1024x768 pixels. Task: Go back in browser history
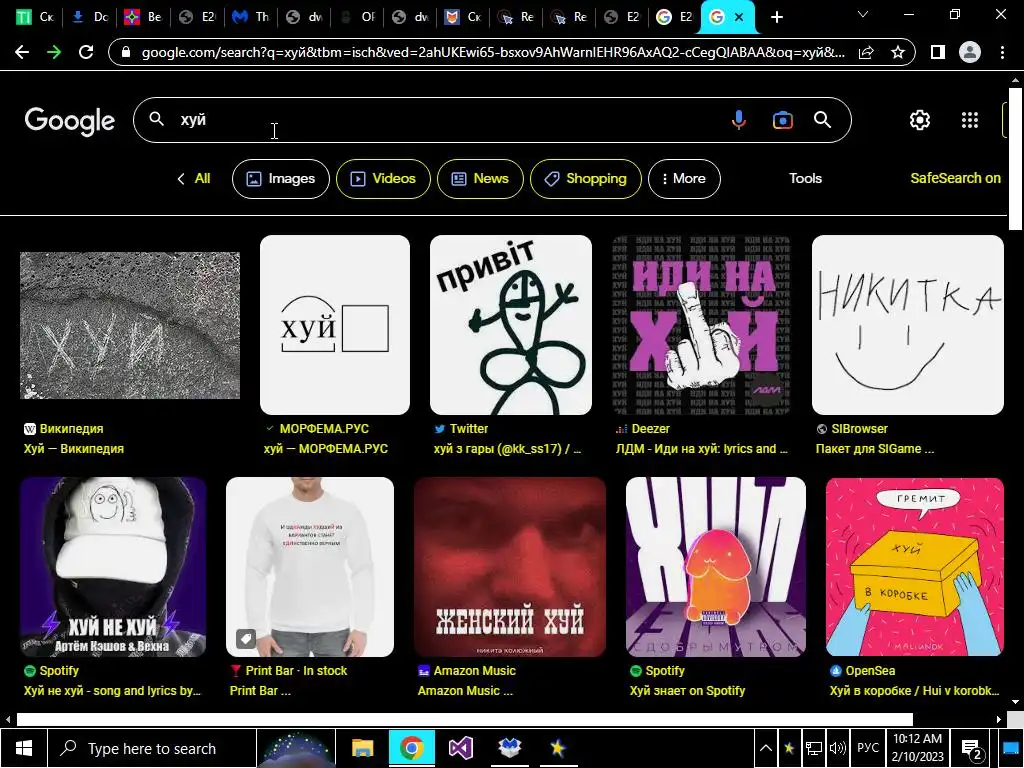22,52
